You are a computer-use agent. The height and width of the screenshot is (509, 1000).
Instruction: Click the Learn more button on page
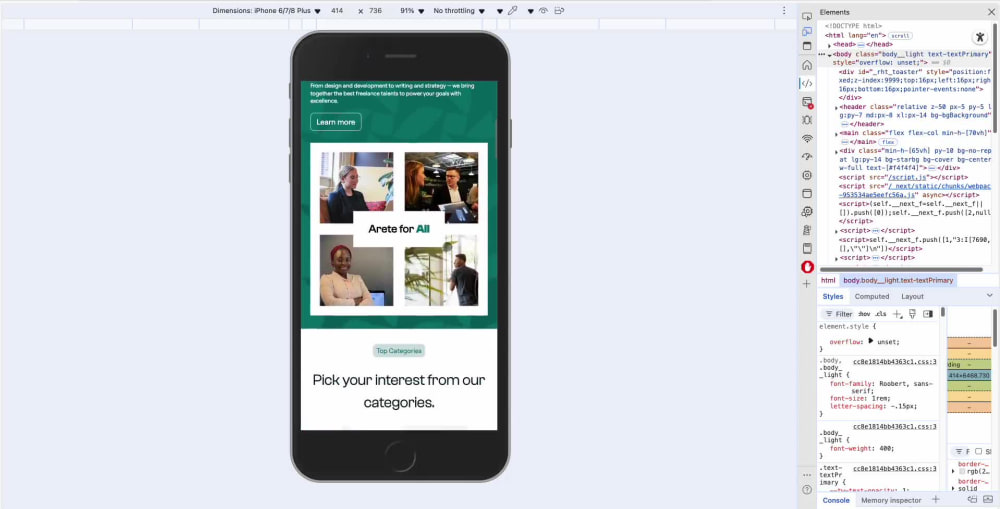coord(335,122)
